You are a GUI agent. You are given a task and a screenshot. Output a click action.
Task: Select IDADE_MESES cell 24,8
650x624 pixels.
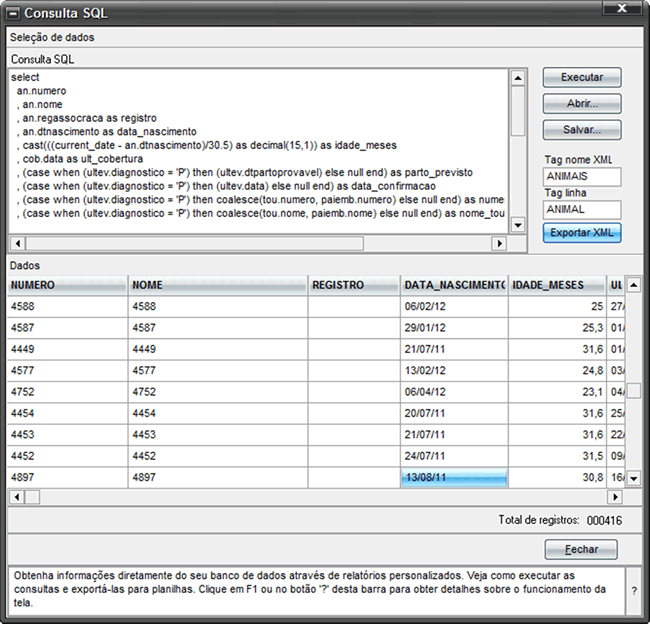[557, 371]
